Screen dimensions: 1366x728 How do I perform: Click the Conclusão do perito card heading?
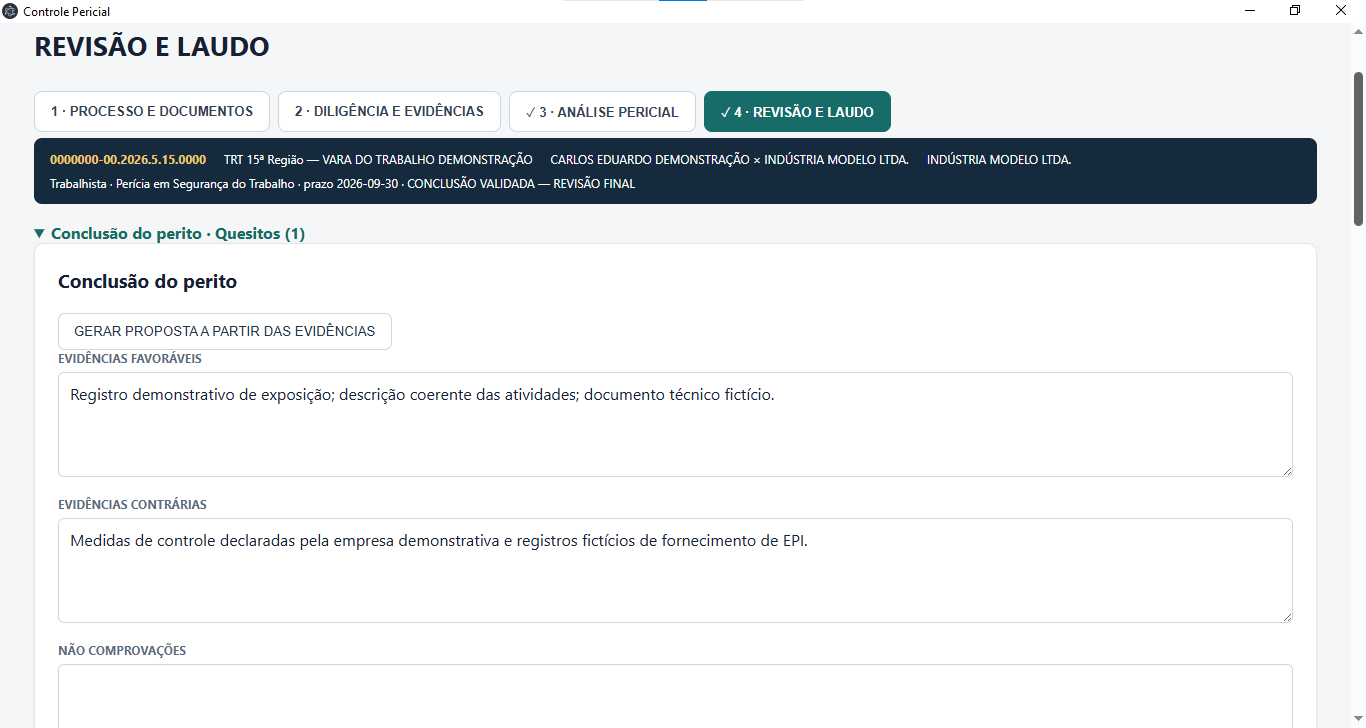tap(148, 282)
